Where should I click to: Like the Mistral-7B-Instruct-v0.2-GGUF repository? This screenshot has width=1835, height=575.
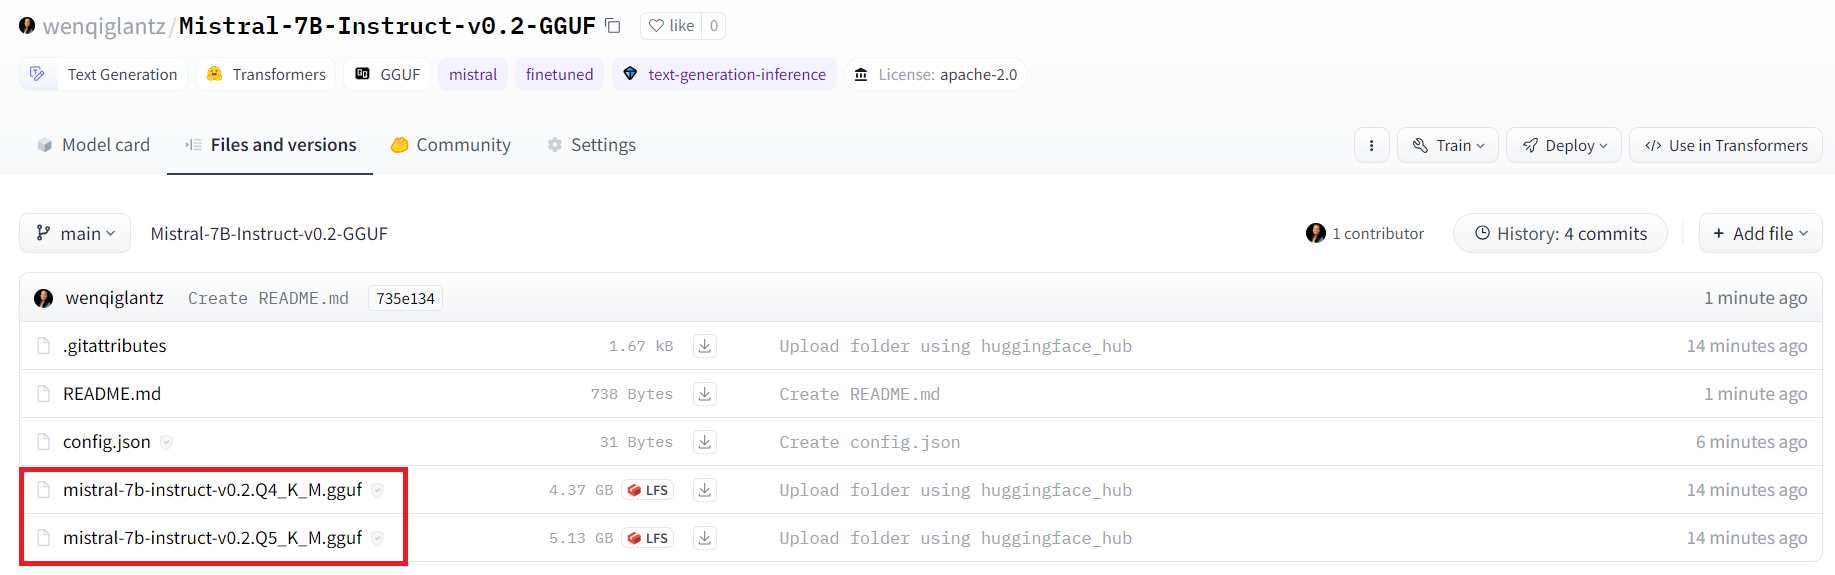pyautogui.click(x=671, y=26)
